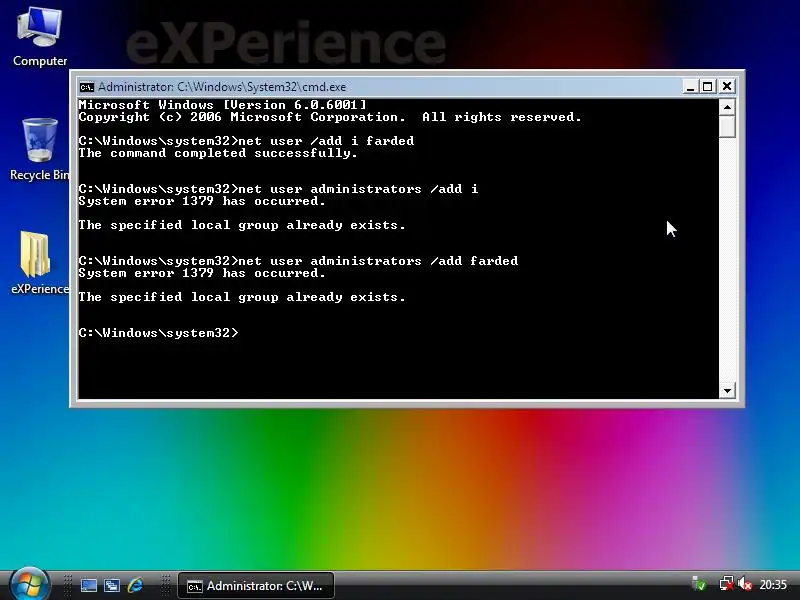
Task: Click 'The command completed successfully.' line
Action: 218,153
